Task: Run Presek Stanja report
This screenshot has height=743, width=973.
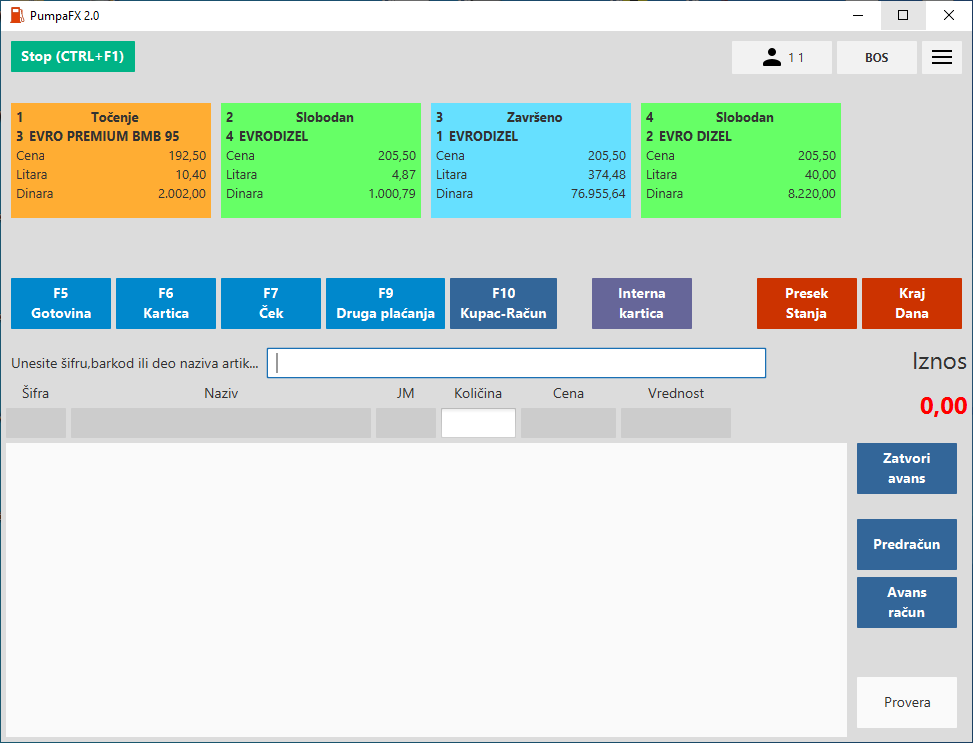Action: click(806, 303)
